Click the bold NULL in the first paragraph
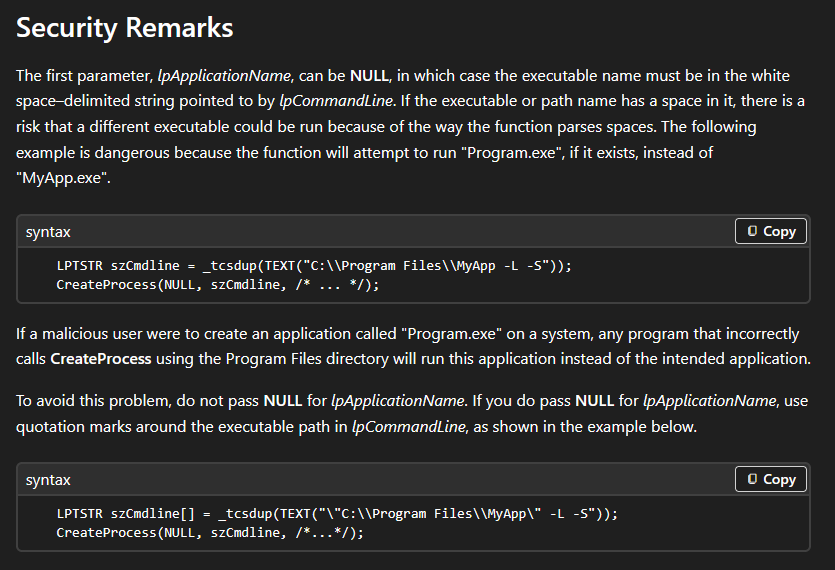 (370, 76)
